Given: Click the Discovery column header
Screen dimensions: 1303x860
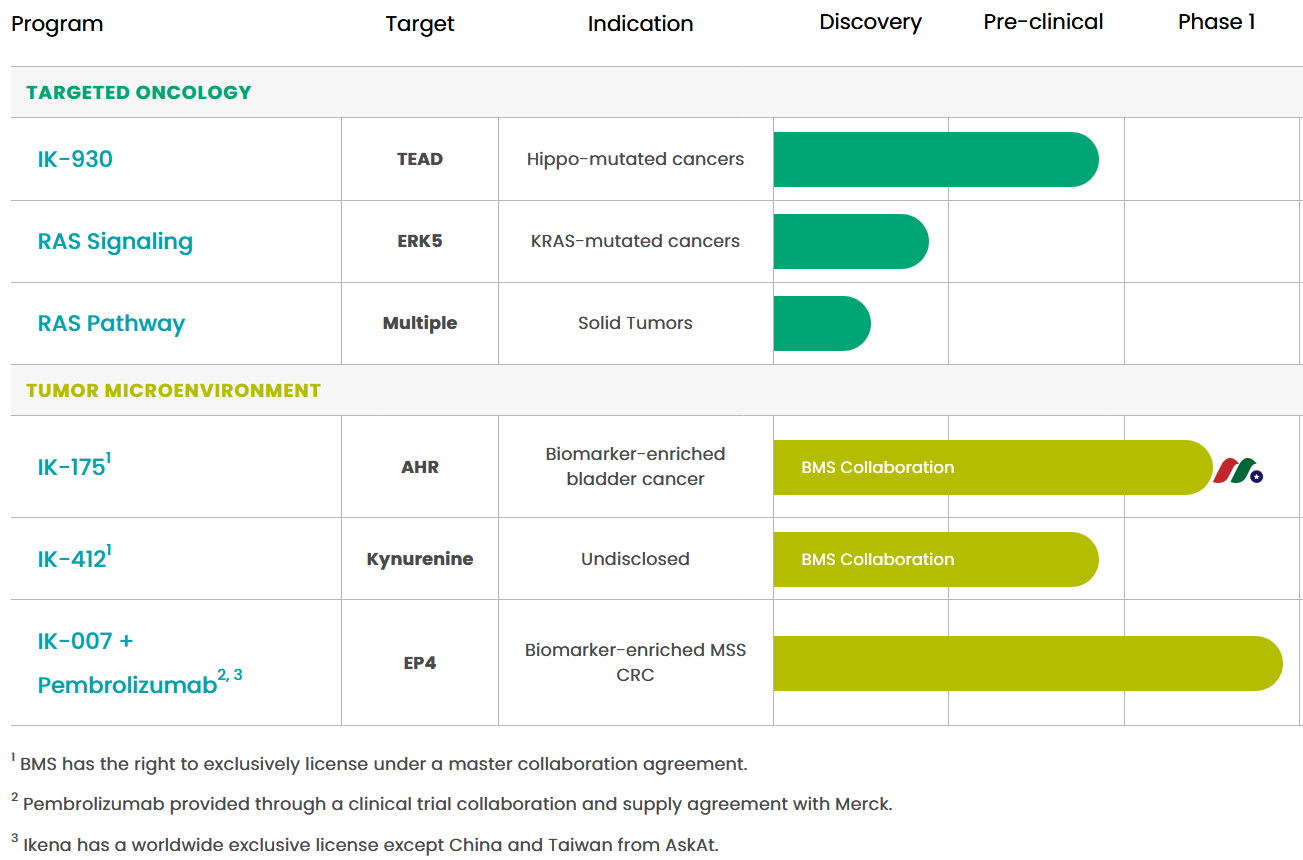Looking at the screenshot, I should pos(870,22).
